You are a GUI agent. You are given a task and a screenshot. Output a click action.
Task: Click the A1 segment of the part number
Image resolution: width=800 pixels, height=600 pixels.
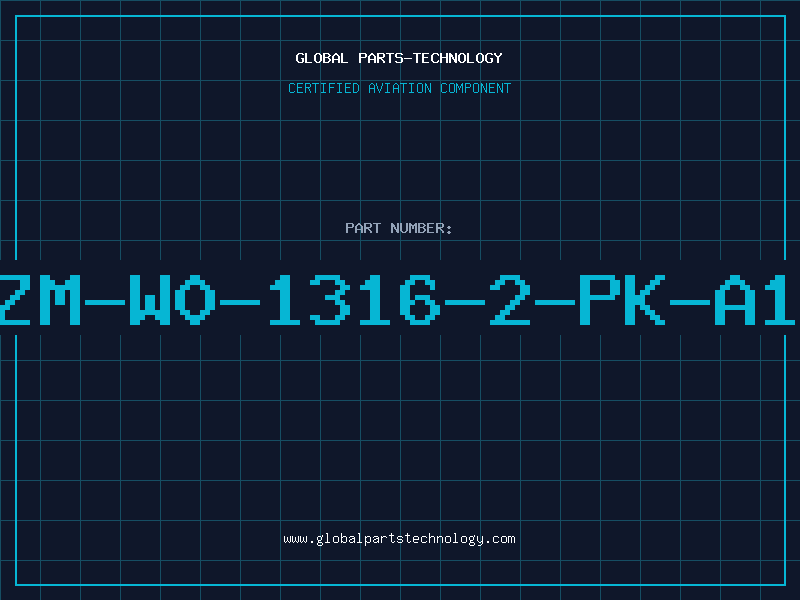[x=755, y=300]
